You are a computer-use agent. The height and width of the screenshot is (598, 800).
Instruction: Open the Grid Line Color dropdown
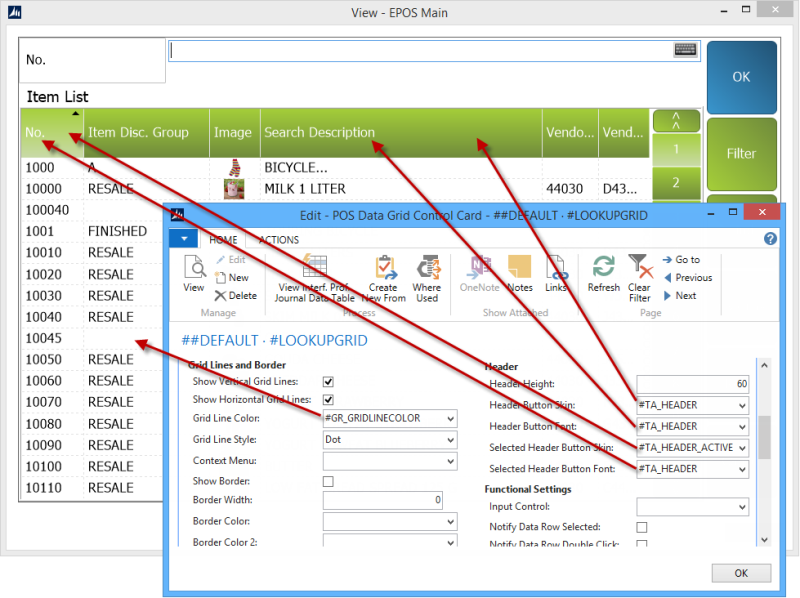(x=451, y=419)
